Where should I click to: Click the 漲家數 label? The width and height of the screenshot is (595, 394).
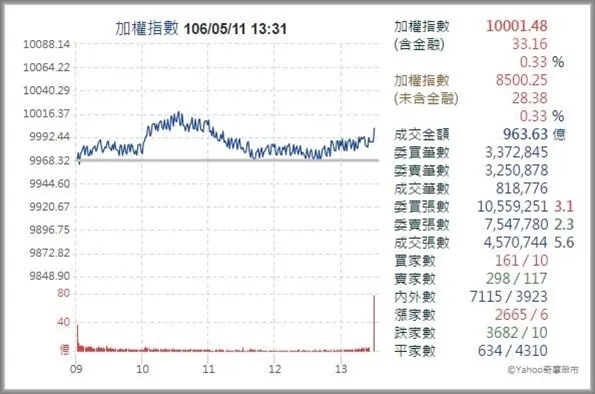[x=415, y=315]
